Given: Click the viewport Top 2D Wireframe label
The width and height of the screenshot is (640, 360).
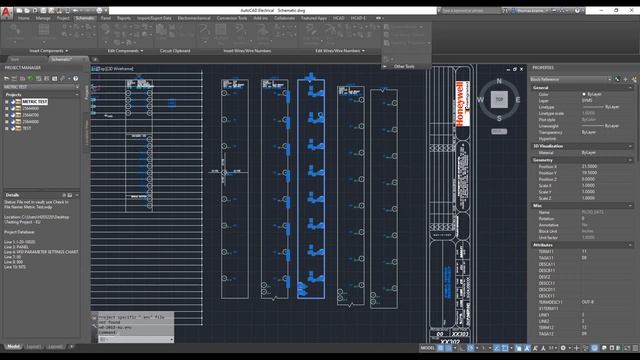Looking at the screenshot, I should click(x=114, y=69).
